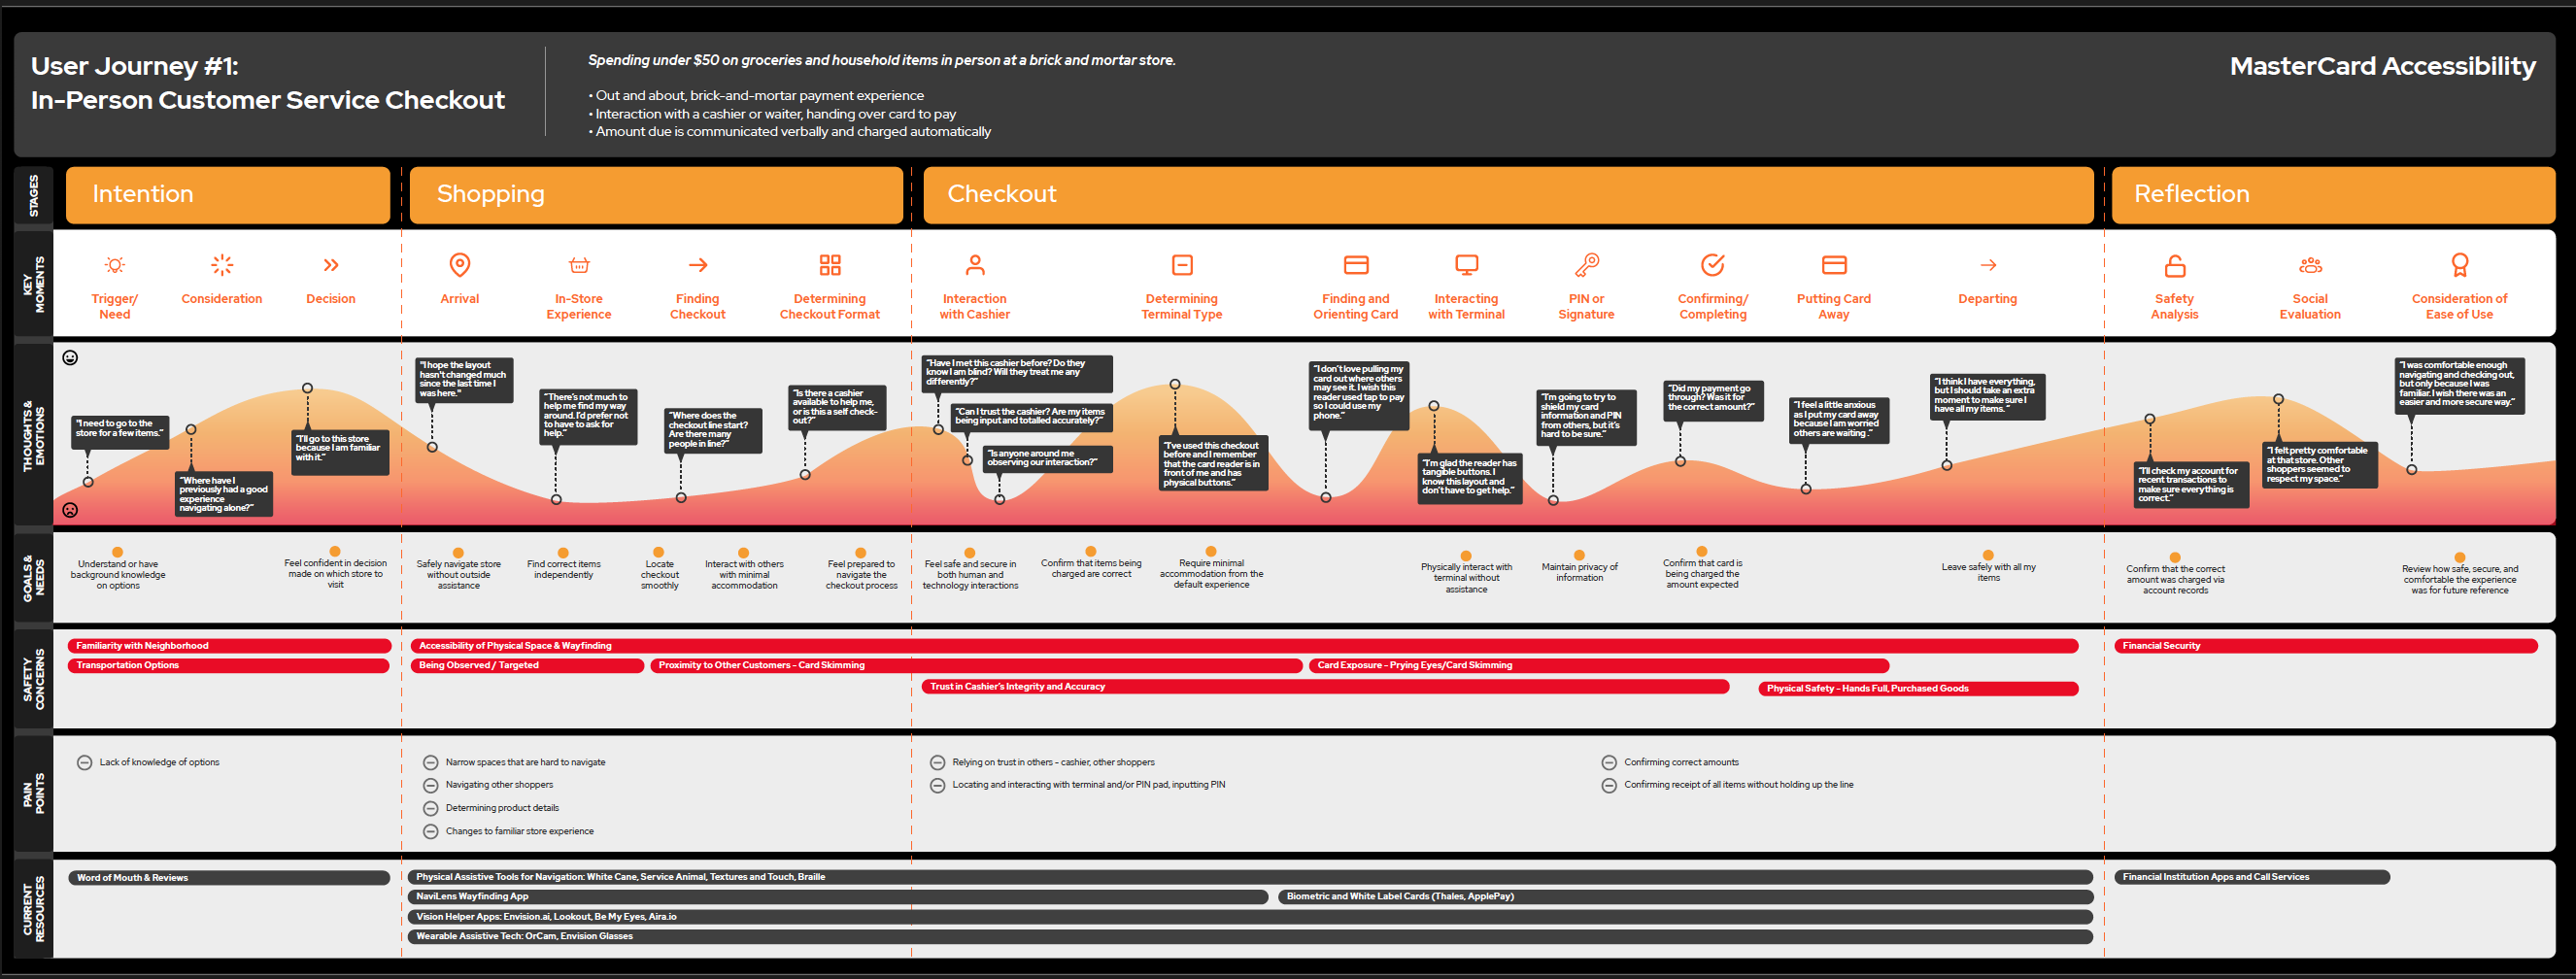The width and height of the screenshot is (2576, 979).
Task: Click Trust in Cashier's Integrity and Accuracy bar
Action: (1325, 687)
